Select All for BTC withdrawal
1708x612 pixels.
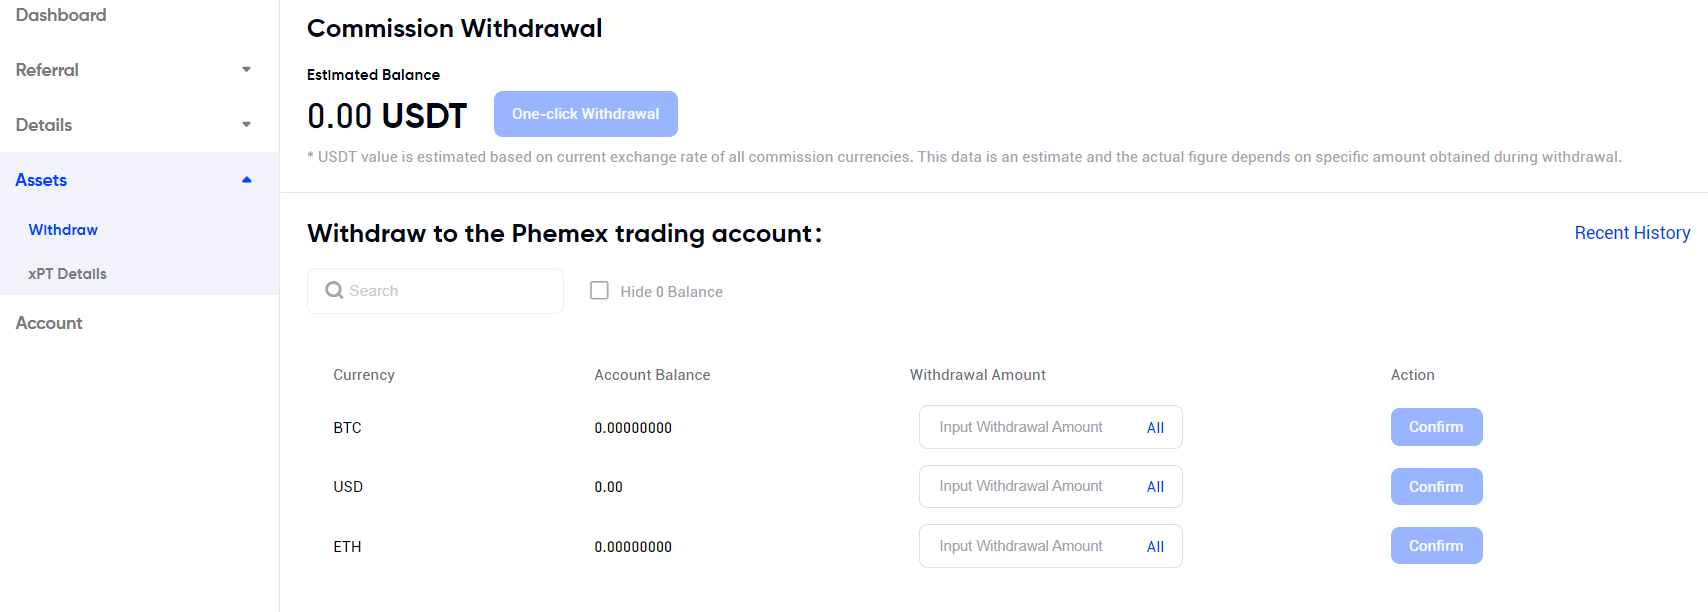pos(1155,428)
